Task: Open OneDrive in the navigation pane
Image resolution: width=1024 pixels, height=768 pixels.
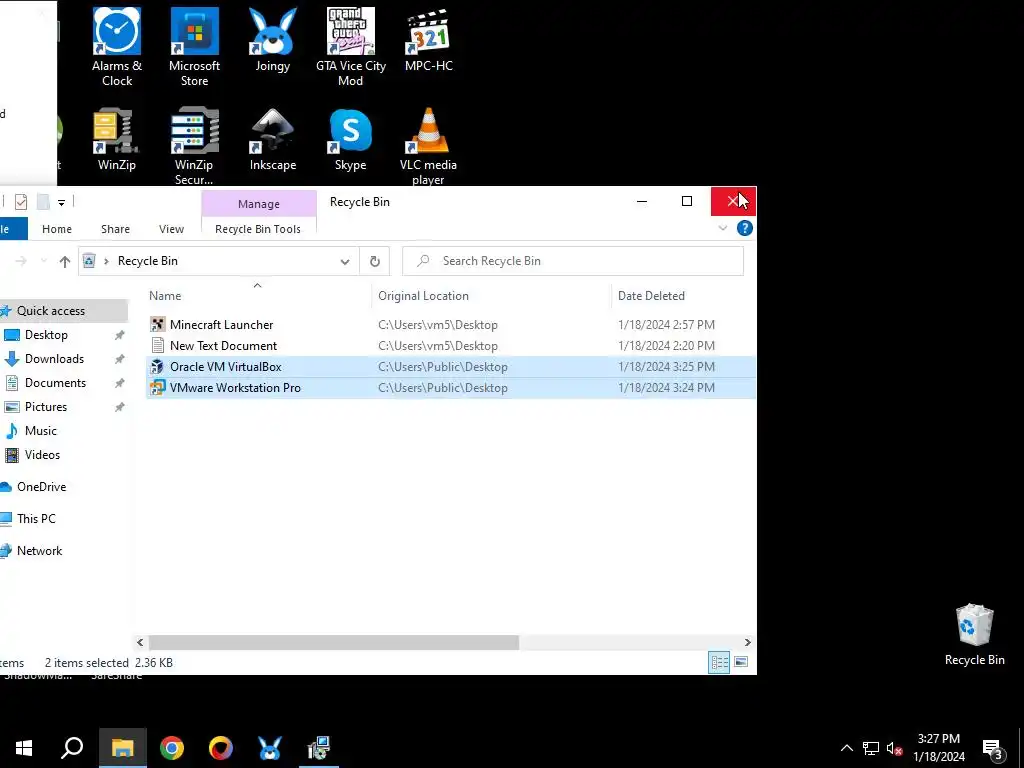Action: point(41,487)
